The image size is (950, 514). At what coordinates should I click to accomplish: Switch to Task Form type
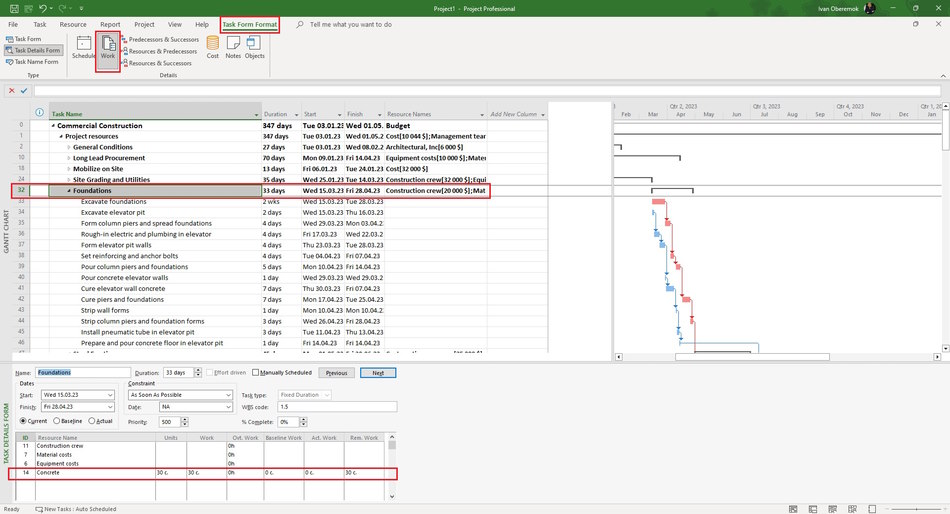(x=24, y=39)
